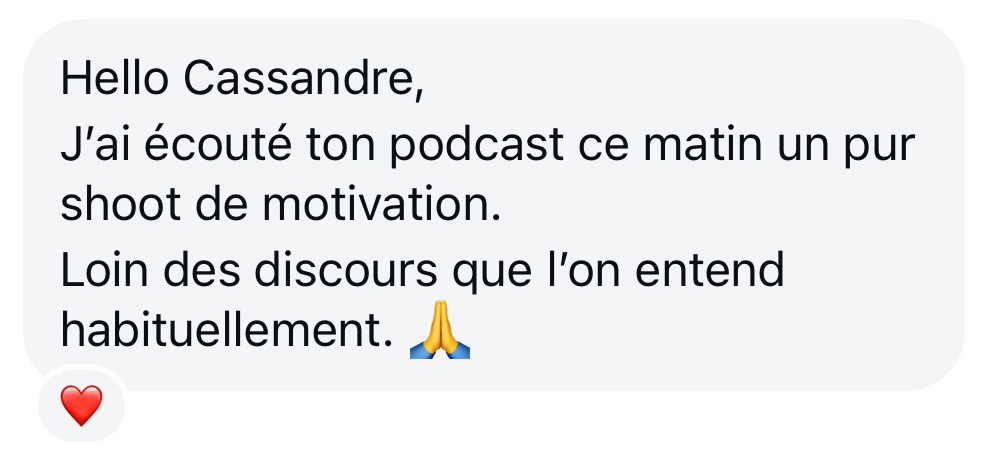Click the word "entend" in the message
993x461 pixels.
709,269
